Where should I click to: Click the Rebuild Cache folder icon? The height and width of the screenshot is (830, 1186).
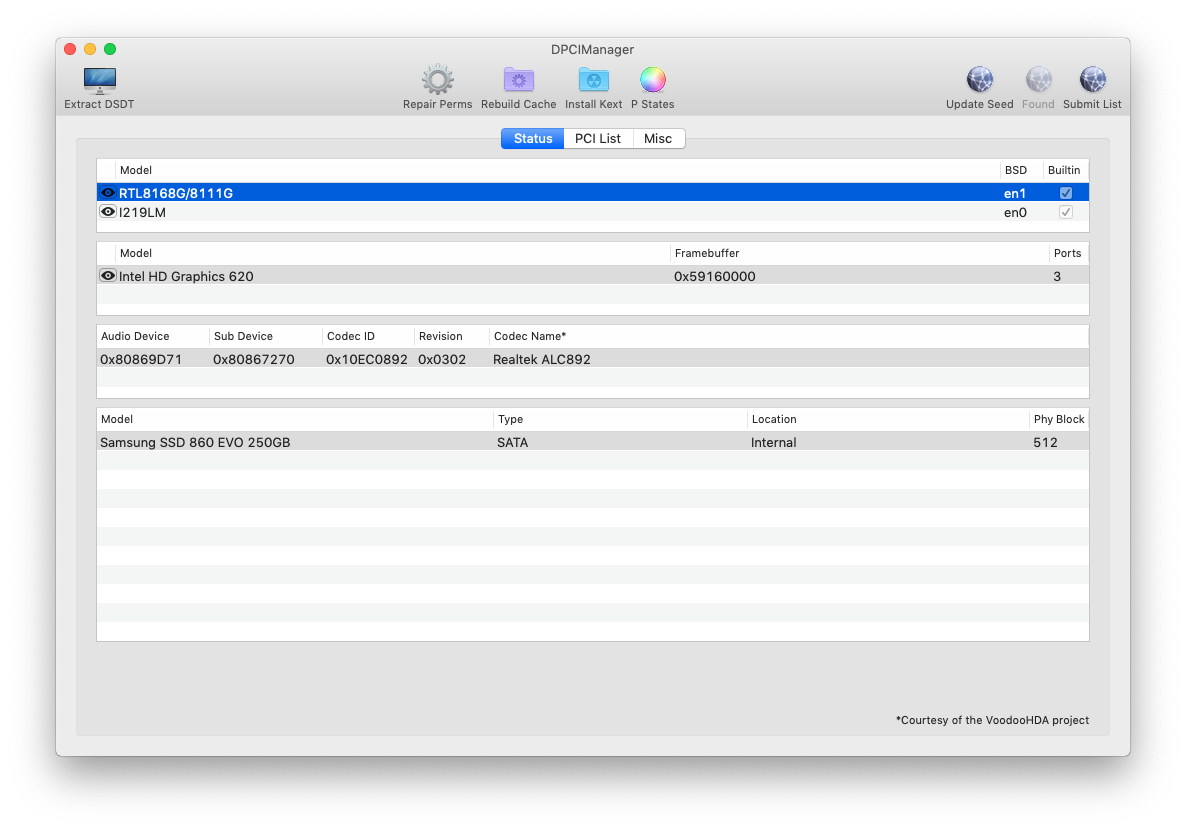point(518,79)
